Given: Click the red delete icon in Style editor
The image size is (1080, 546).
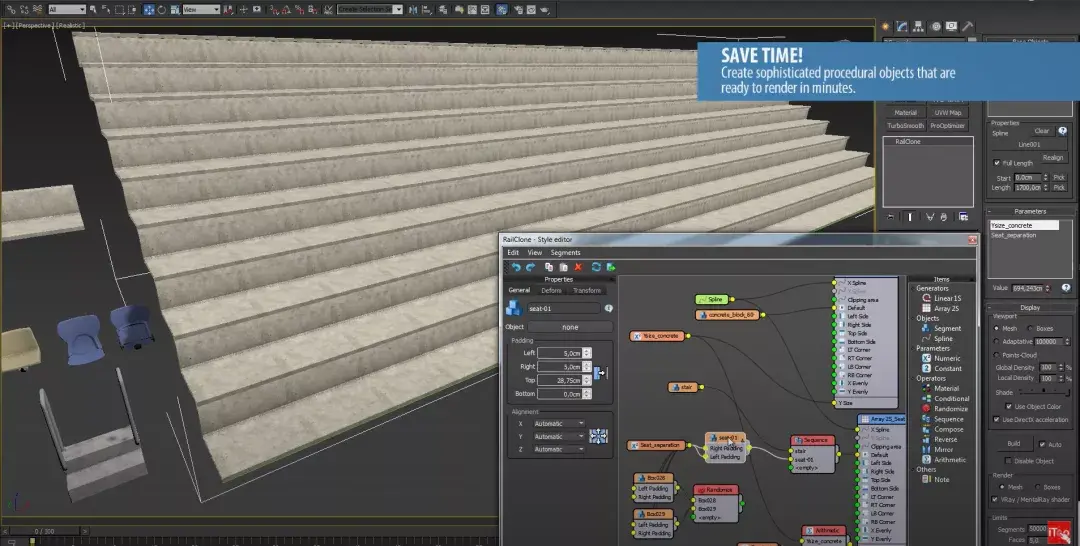Looking at the screenshot, I should coord(578,267).
